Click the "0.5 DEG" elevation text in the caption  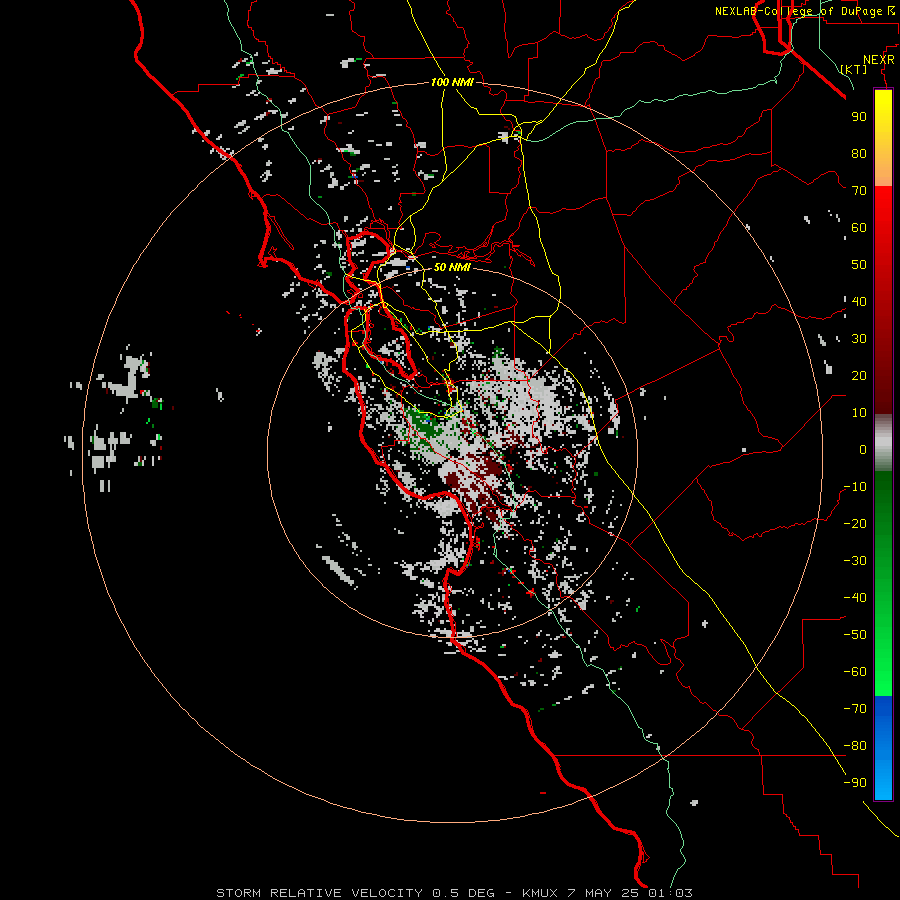pos(463,893)
